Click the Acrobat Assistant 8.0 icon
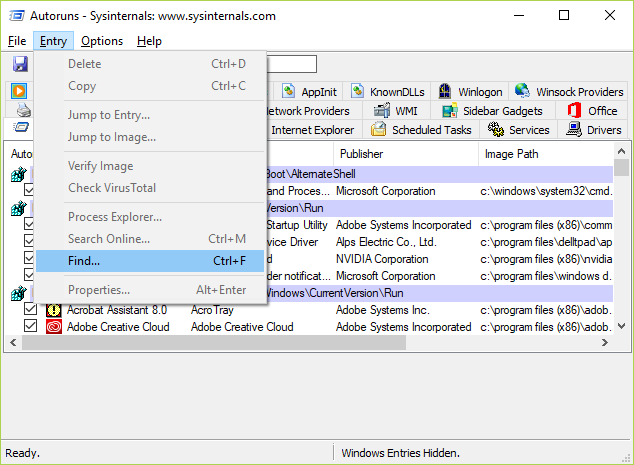 (53, 310)
